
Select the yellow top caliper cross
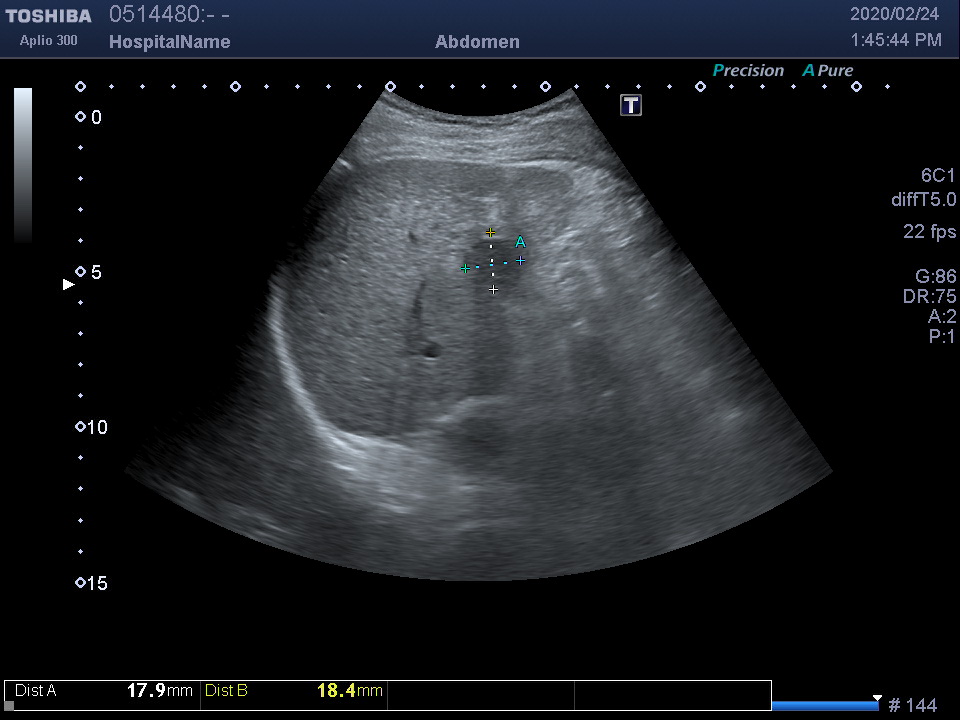(490, 232)
